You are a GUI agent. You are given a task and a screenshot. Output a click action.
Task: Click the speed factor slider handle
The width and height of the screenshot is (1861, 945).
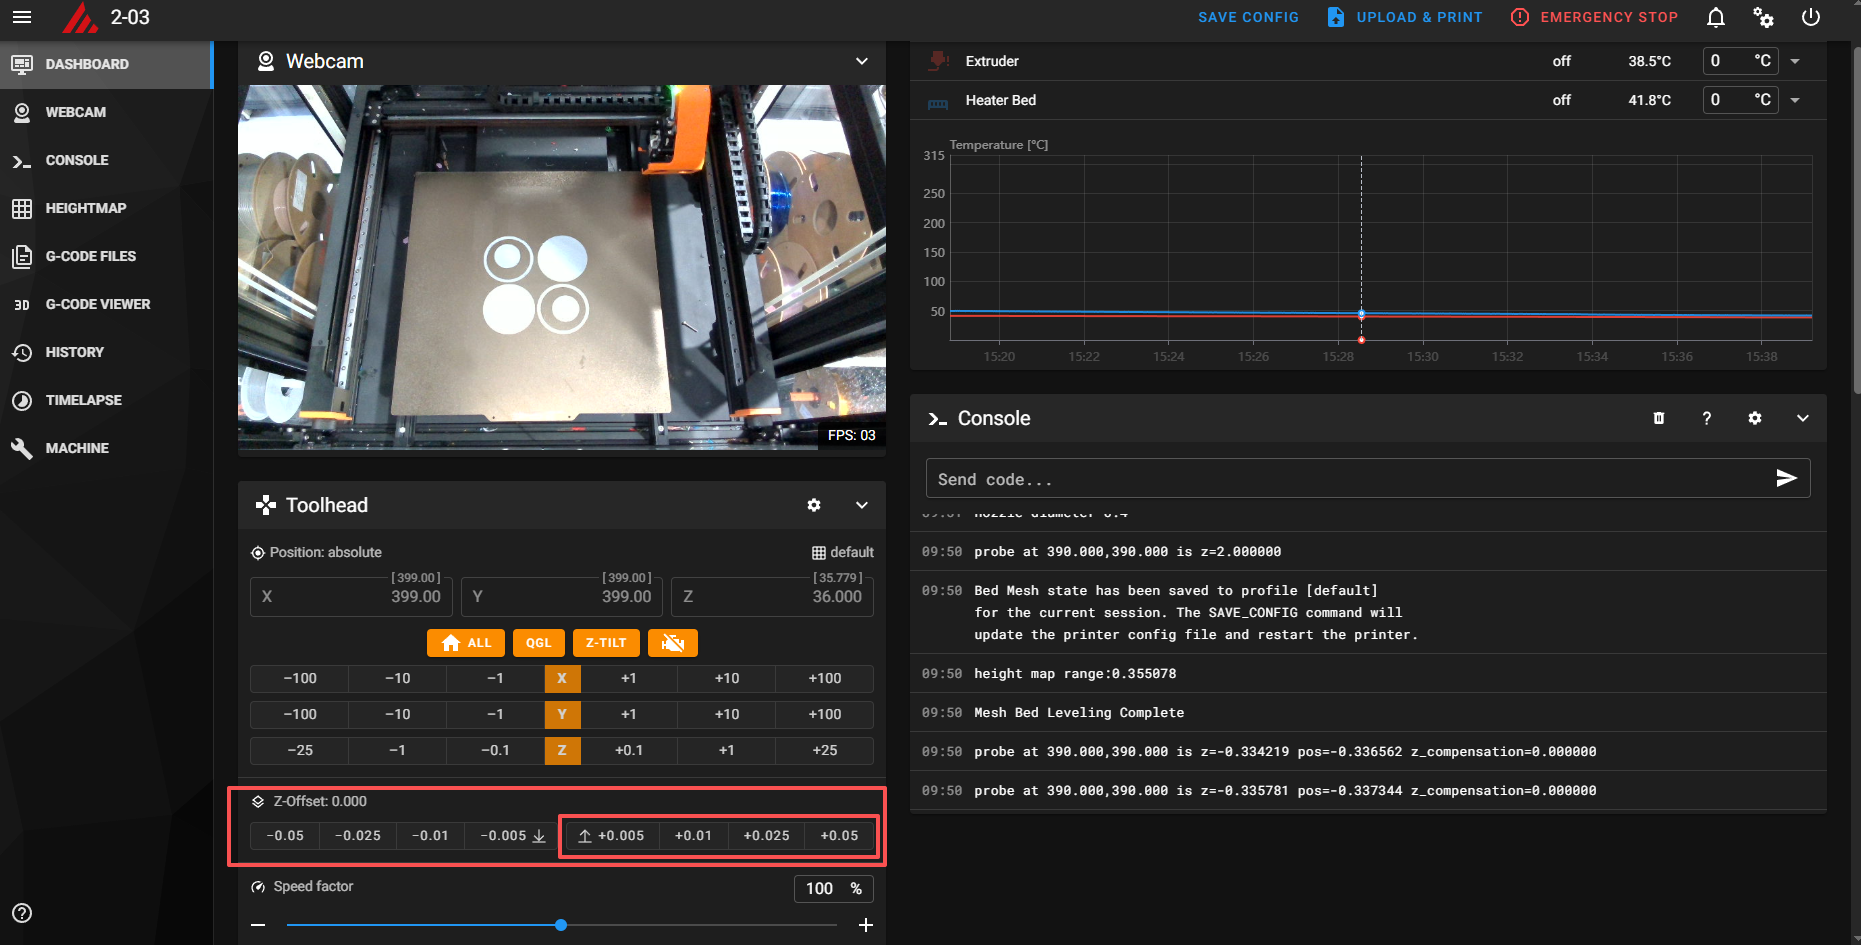(561, 925)
